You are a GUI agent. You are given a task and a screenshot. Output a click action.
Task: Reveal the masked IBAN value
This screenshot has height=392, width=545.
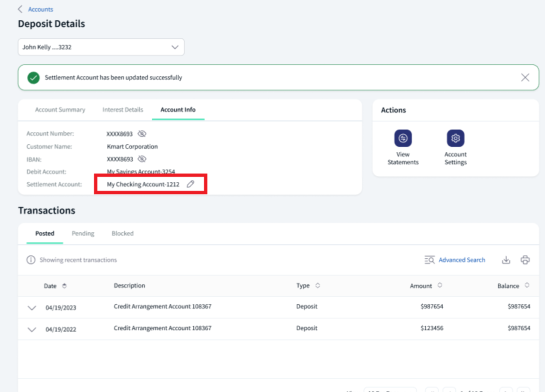(x=142, y=159)
